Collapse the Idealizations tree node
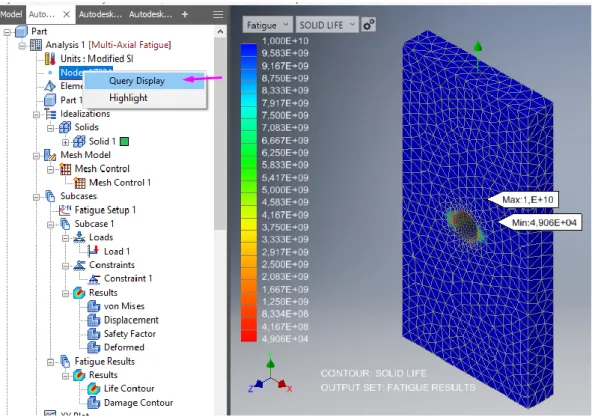The height and width of the screenshot is (417, 592). click(x=36, y=114)
